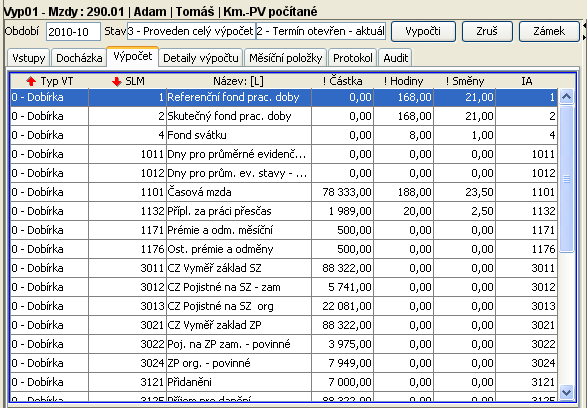This screenshot has height=408, width=587.
Task: Switch to the Vstupy tab
Action: tap(28, 58)
